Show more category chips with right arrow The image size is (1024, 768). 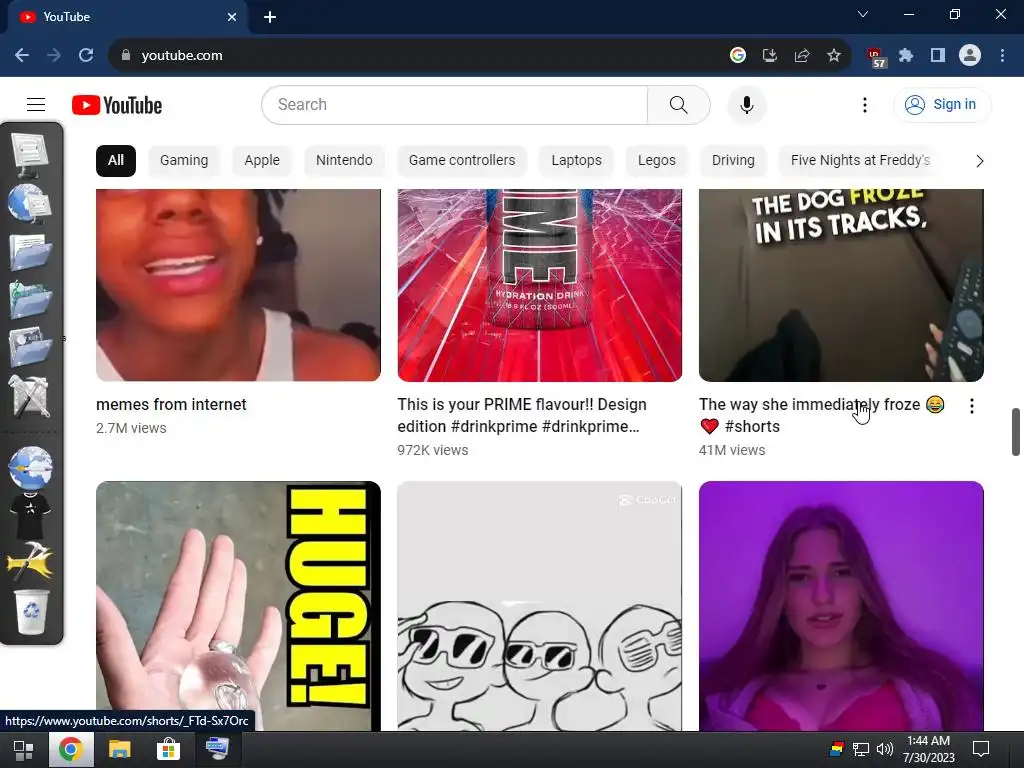979,161
